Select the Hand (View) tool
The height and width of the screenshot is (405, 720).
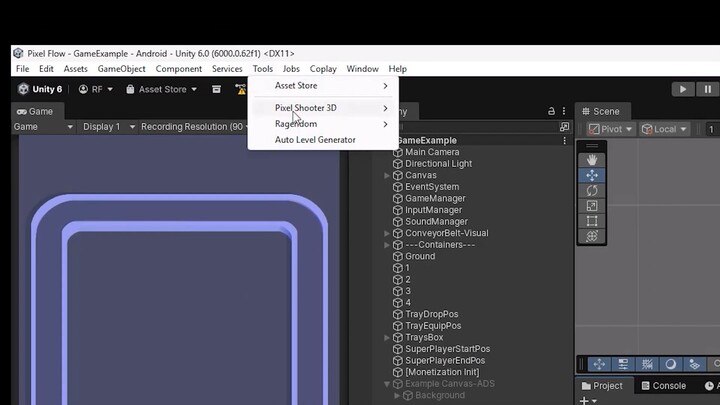click(592, 160)
